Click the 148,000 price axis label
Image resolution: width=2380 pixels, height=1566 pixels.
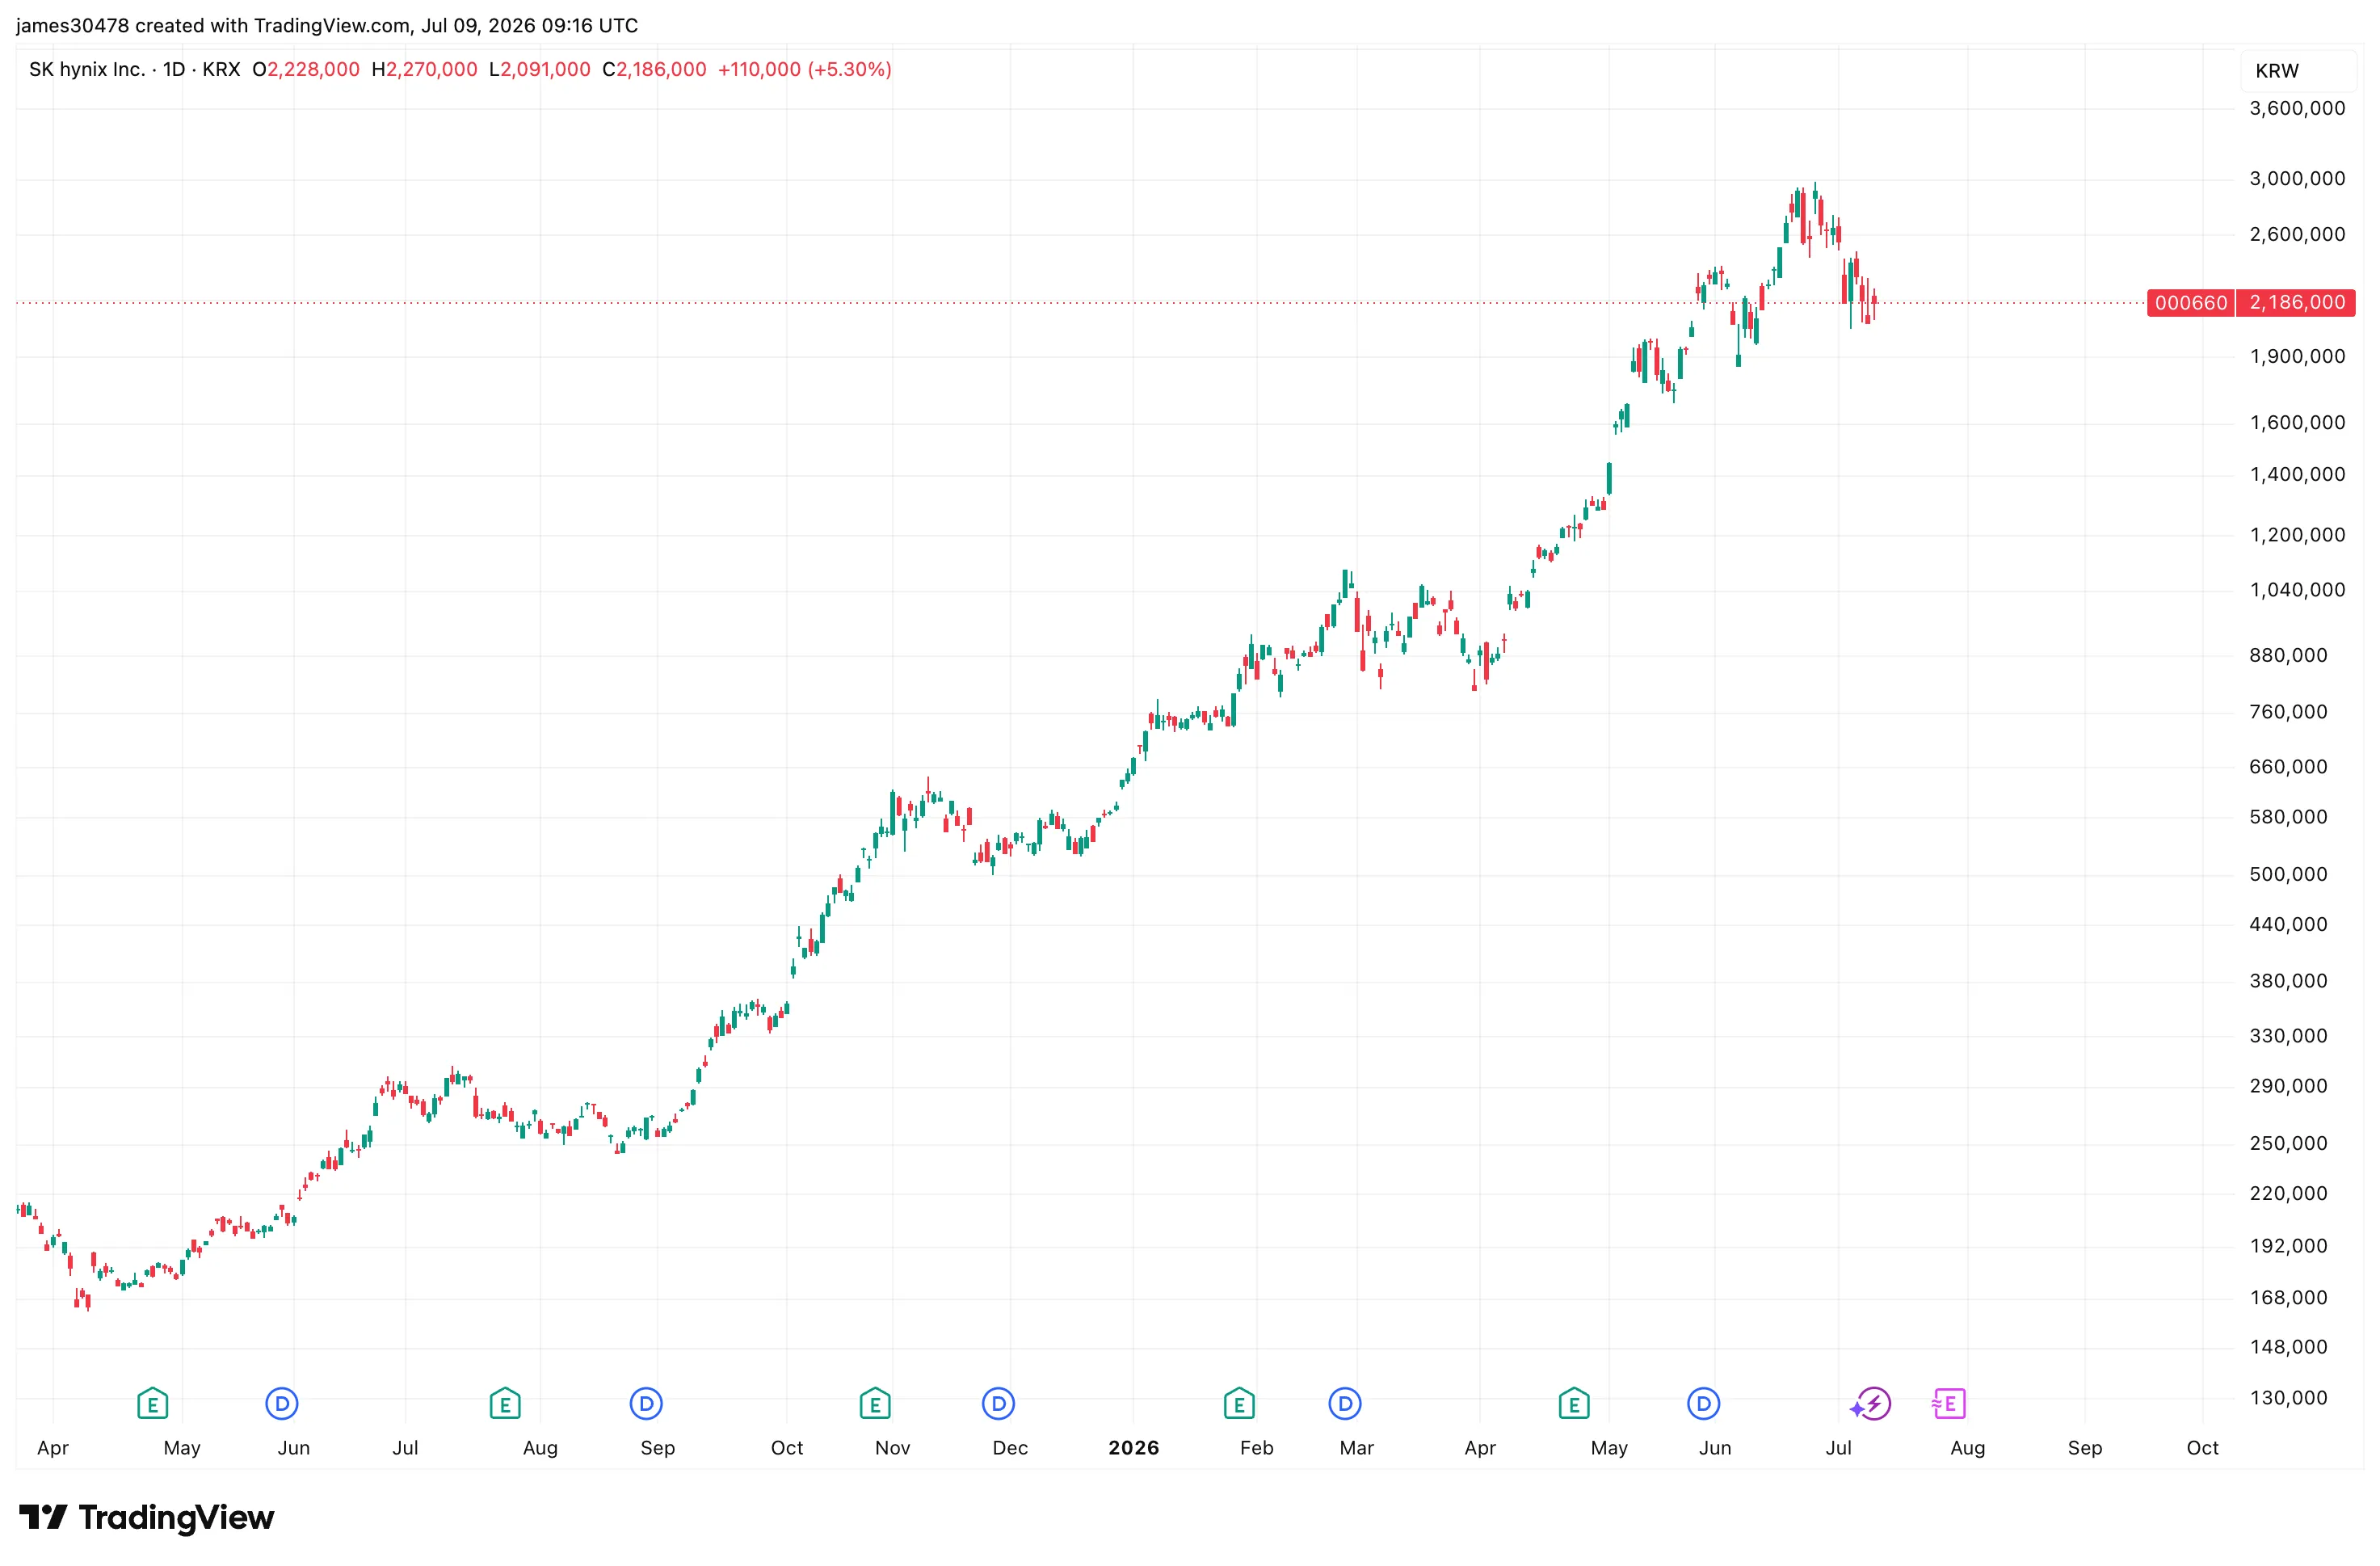pyautogui.click(x=2288, y=1348)
